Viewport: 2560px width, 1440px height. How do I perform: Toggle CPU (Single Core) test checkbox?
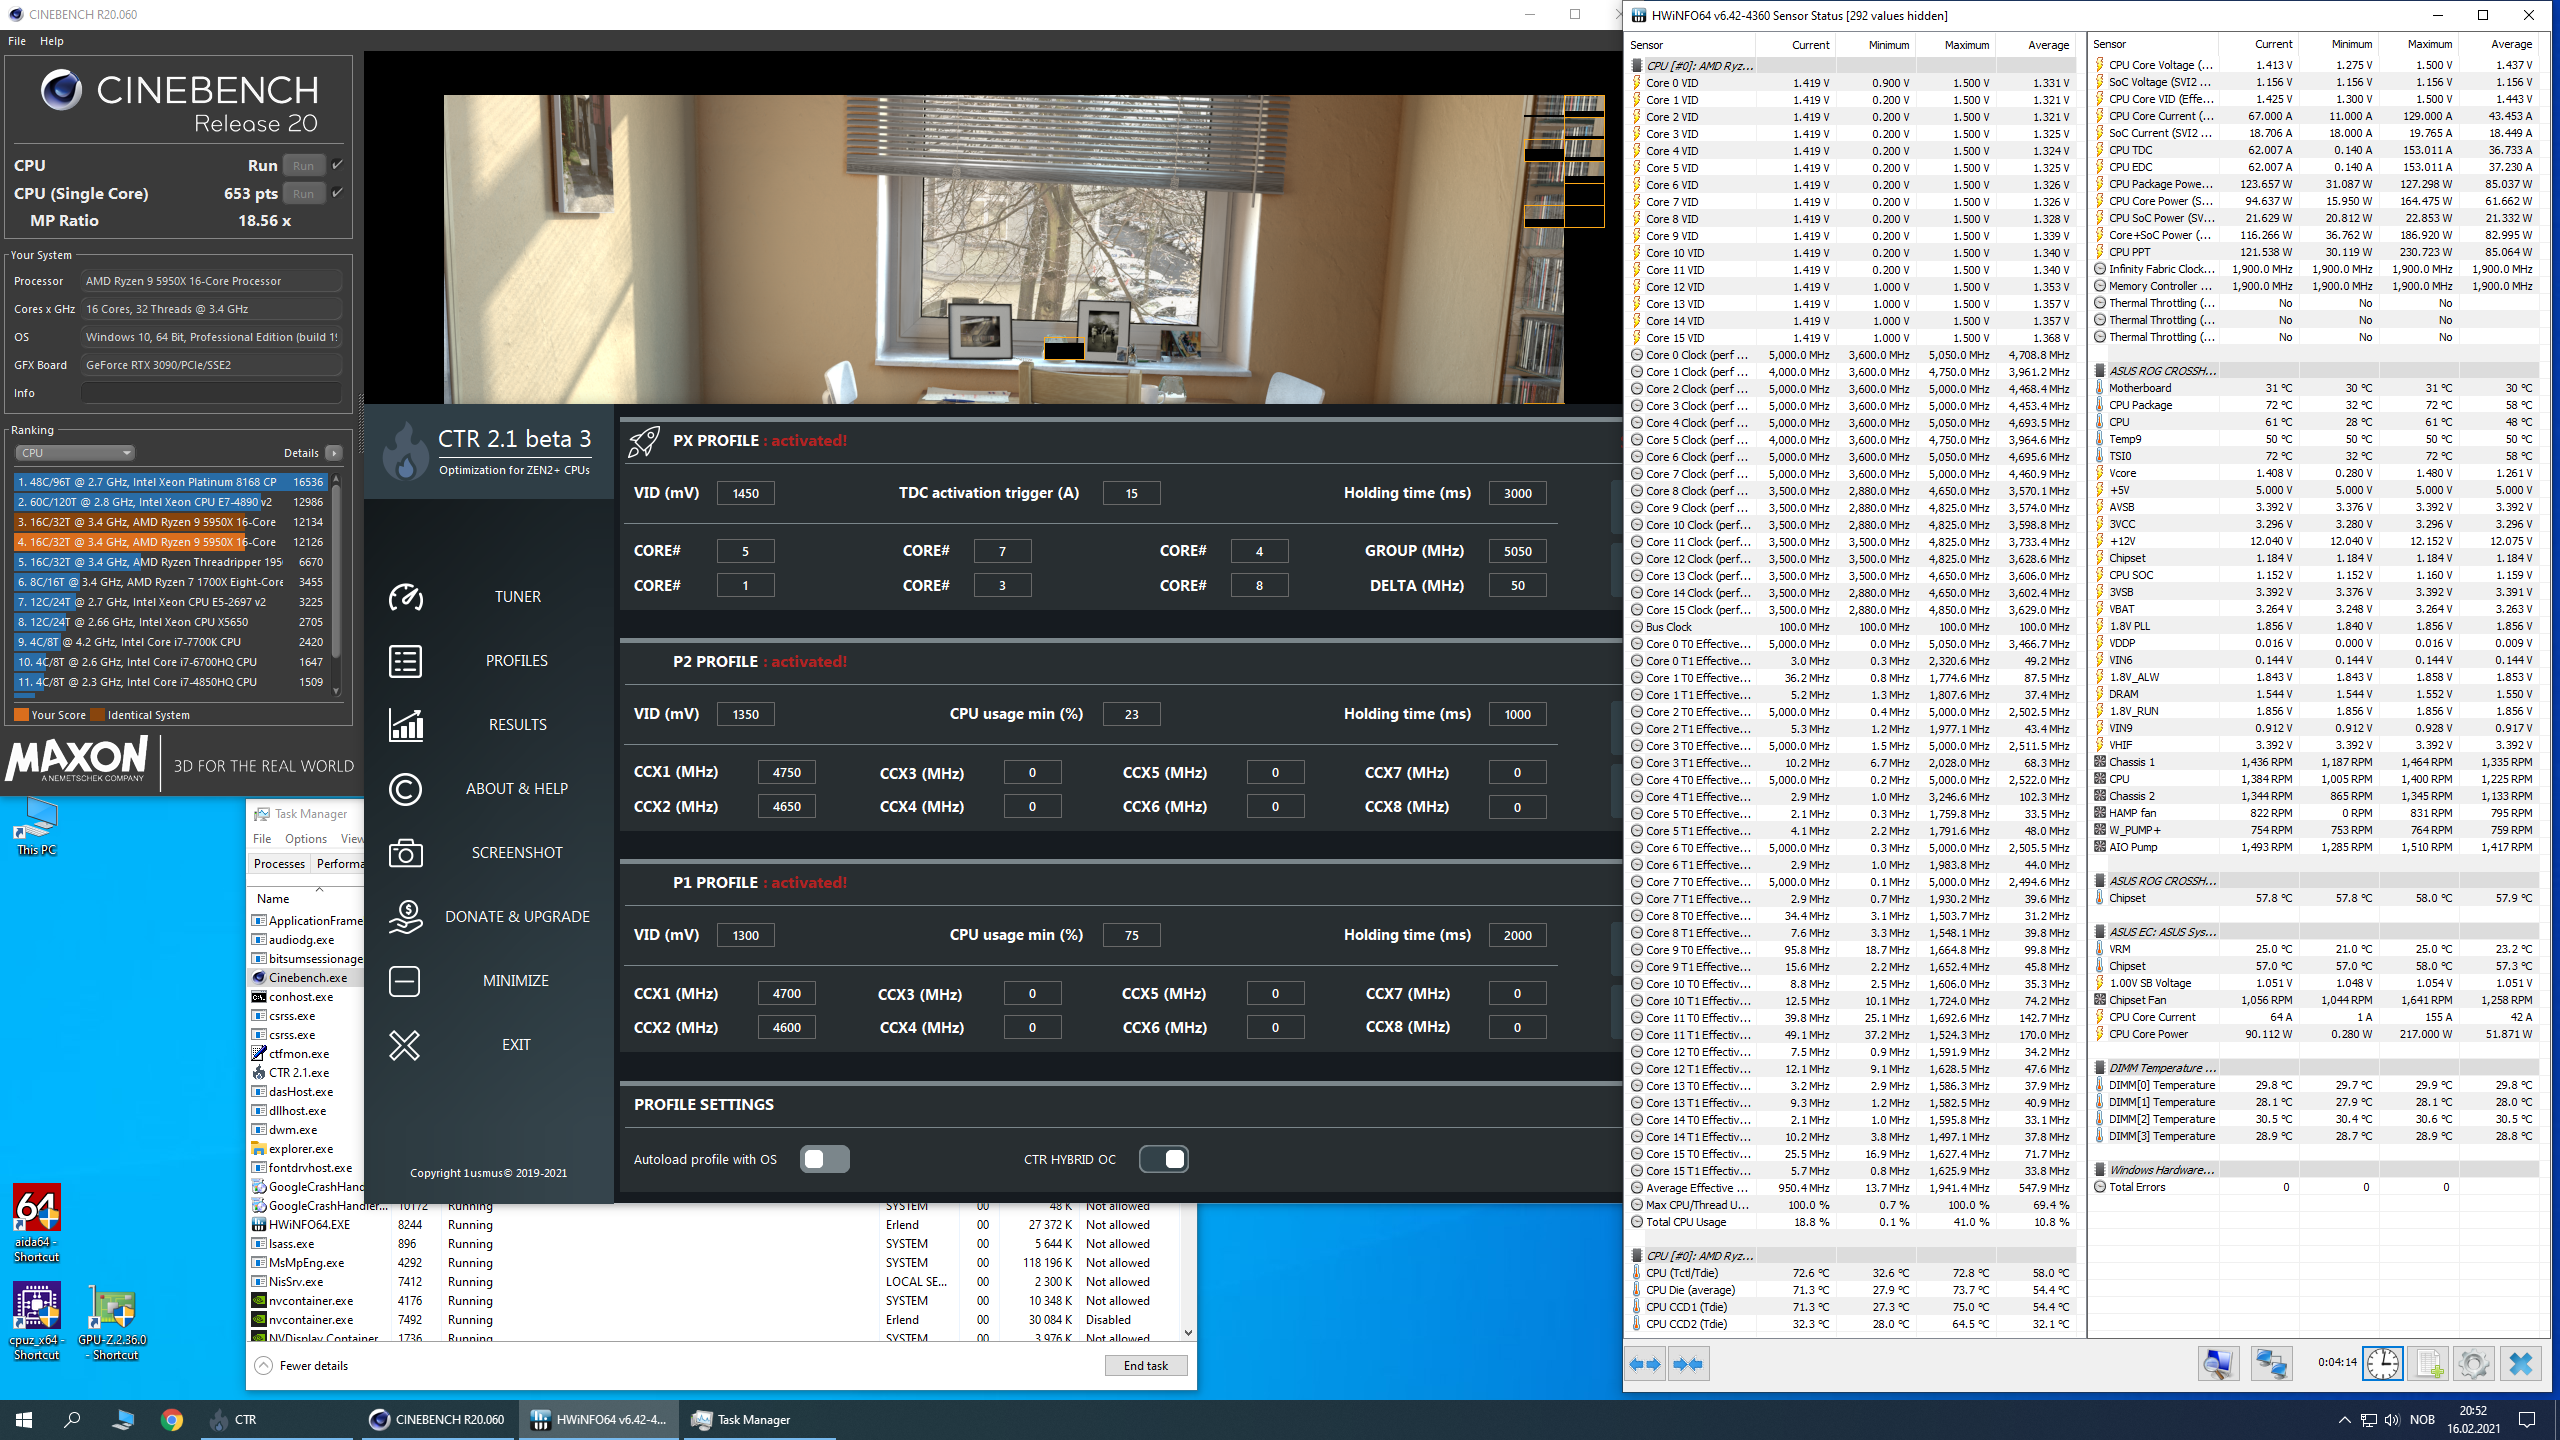coord(337,193)
